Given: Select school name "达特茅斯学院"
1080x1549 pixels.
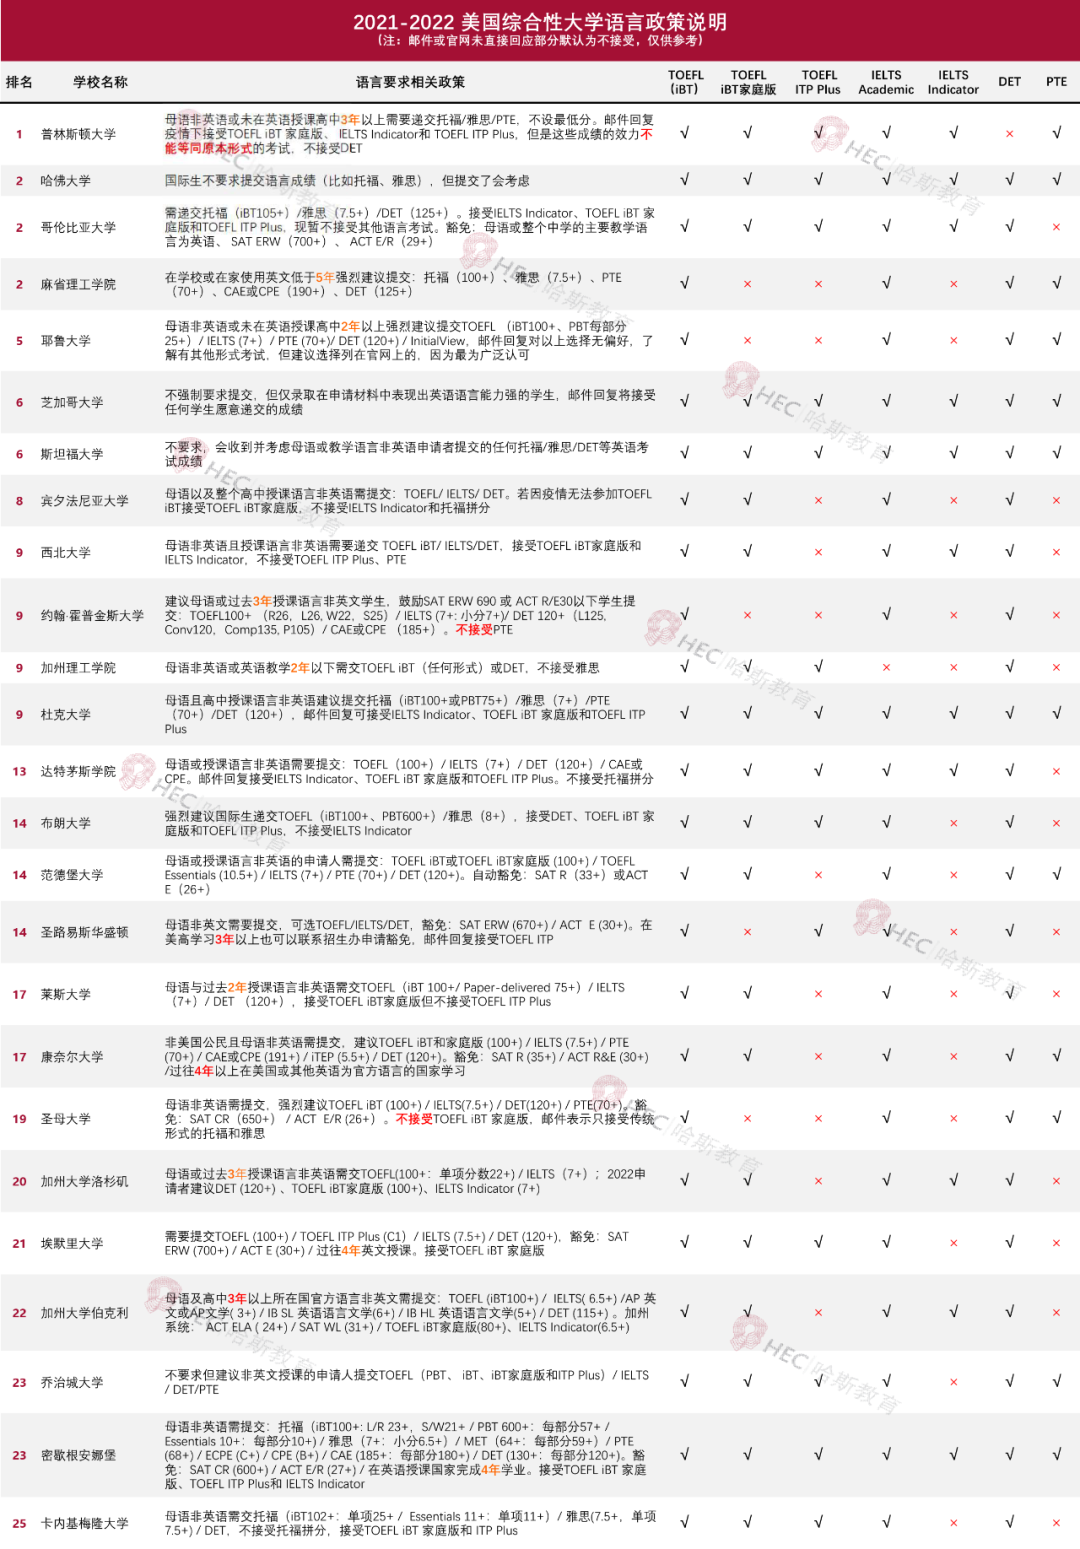Looking at the screenshot, I should coord(78,771).
